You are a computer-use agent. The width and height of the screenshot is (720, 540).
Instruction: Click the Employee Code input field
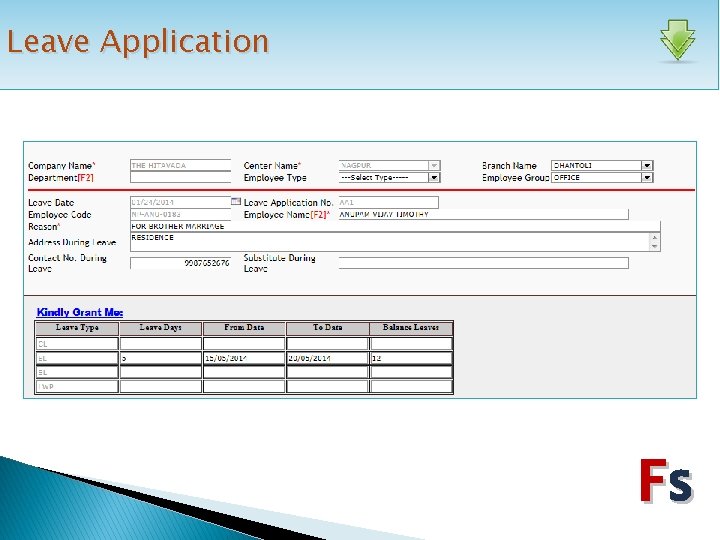tap(180, 214)
